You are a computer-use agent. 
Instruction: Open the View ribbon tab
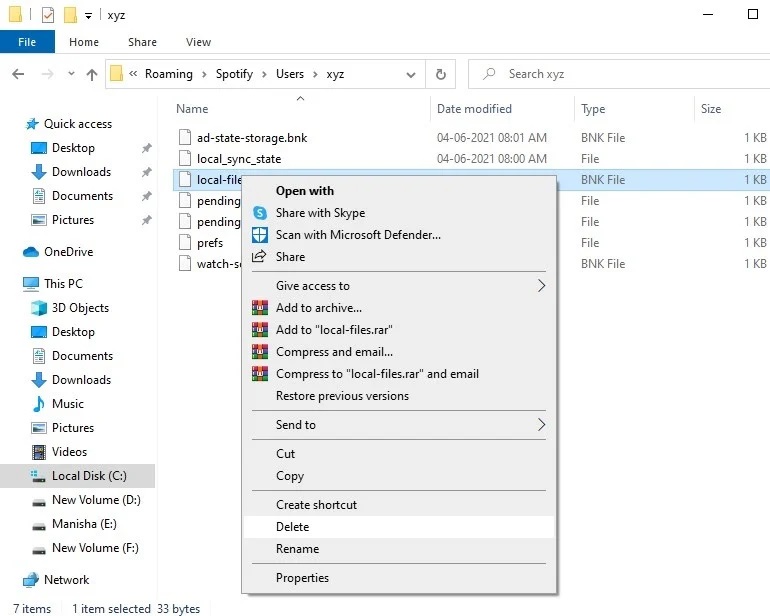[198, 42]
